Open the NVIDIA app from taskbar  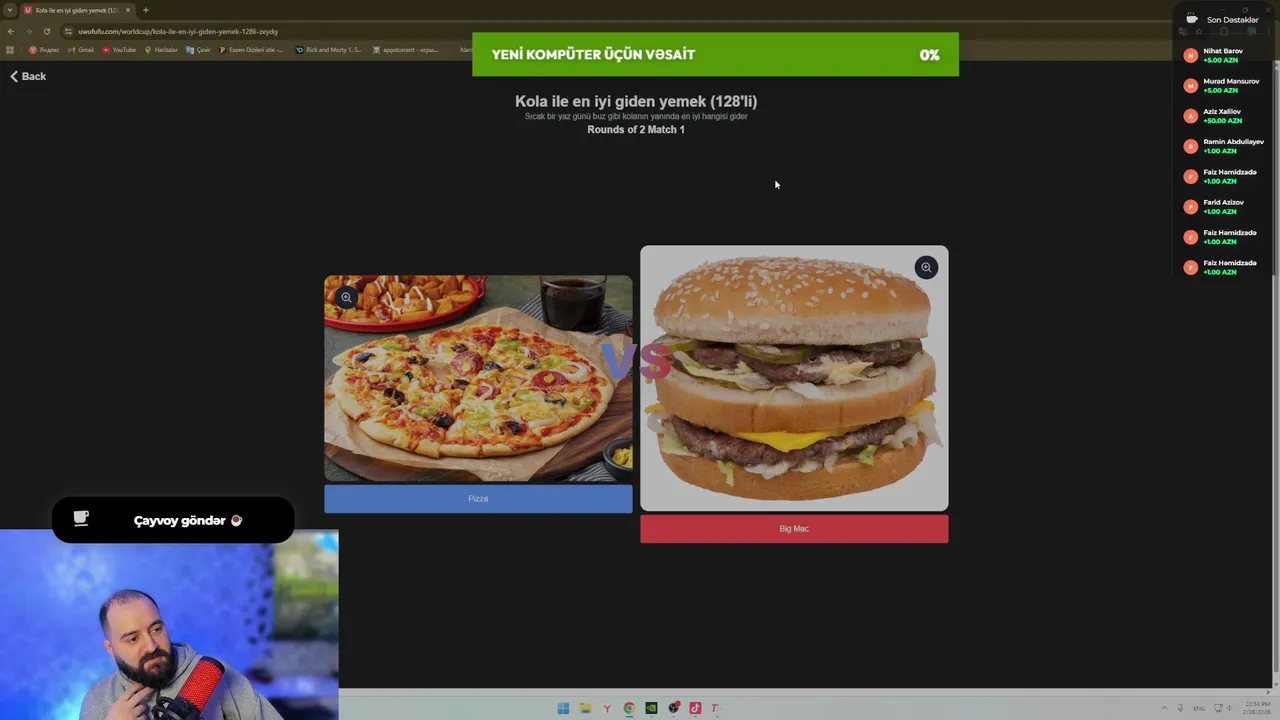651,708
